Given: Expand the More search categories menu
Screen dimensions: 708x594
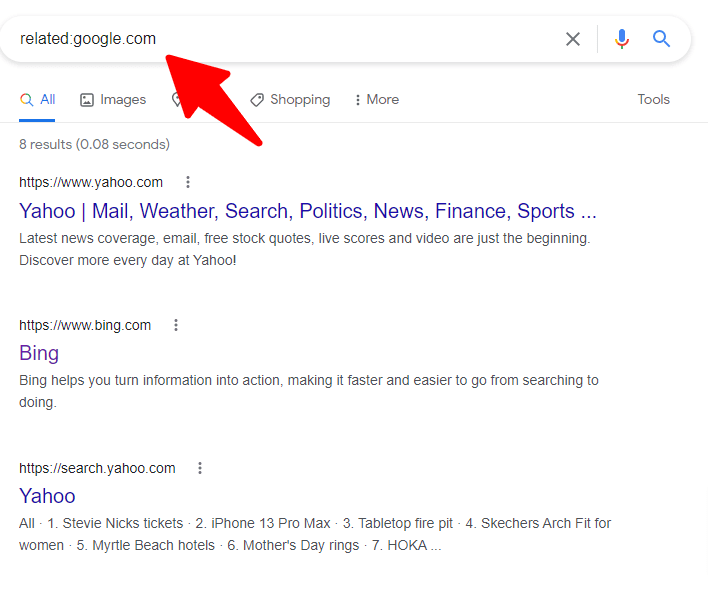Looking at the screenshot, I should click(x=377, y=100).
